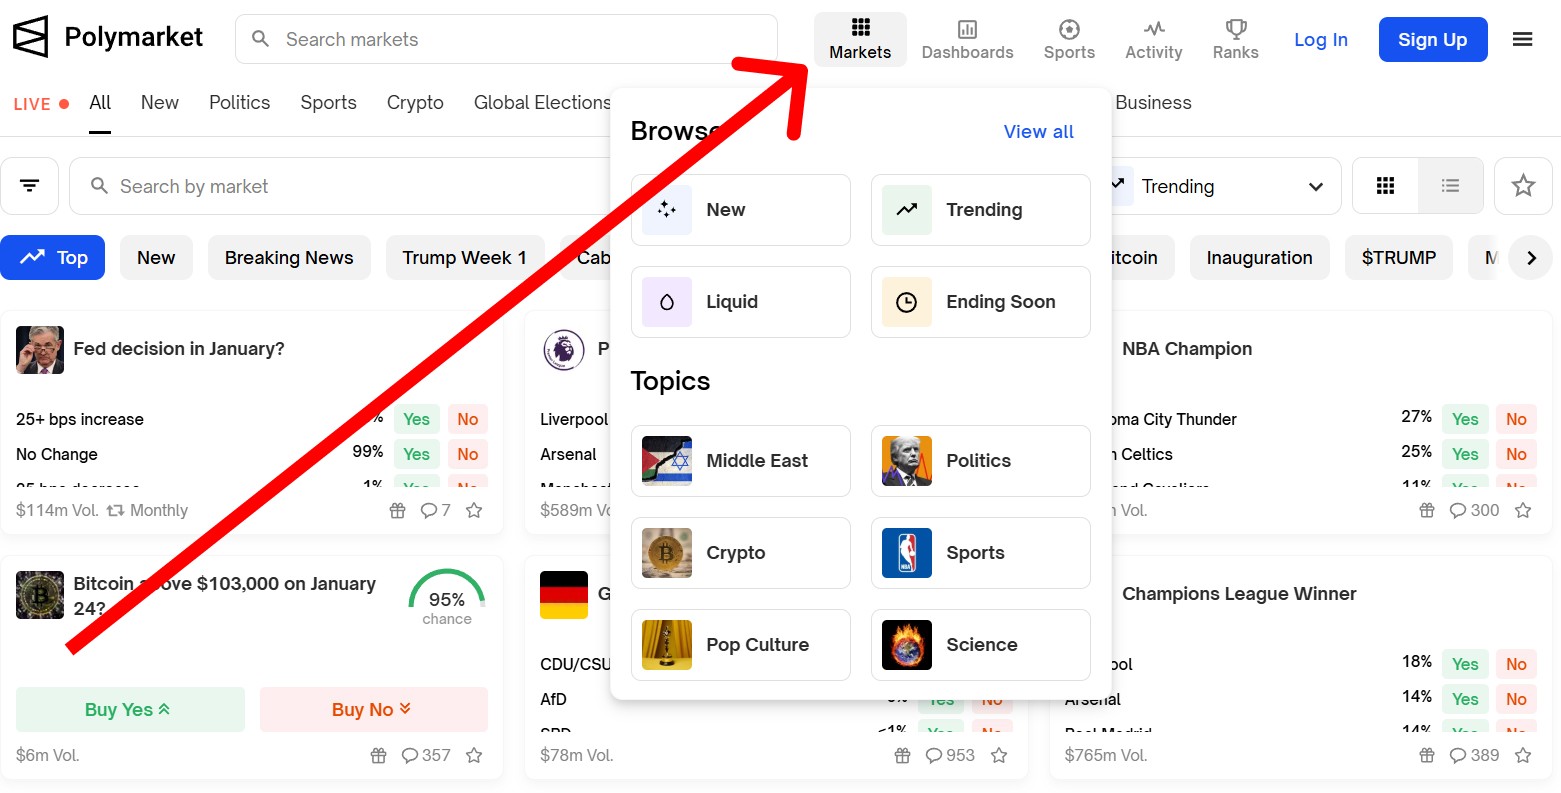Viewport: 1561px width, 793px height.
Task: Select the Crypto category tab
Action: click(415, 103)
